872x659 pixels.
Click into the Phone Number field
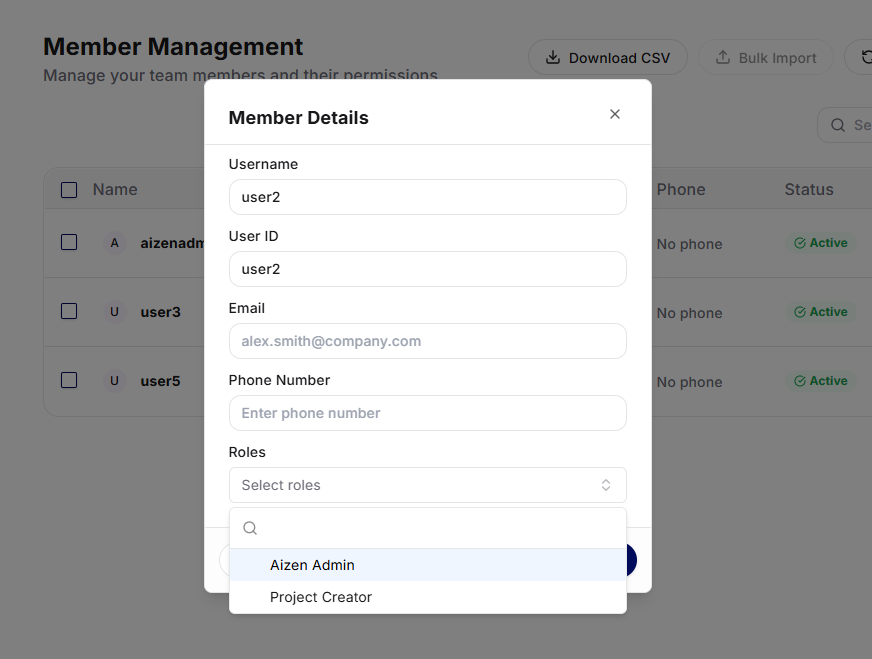click(427, 413)
